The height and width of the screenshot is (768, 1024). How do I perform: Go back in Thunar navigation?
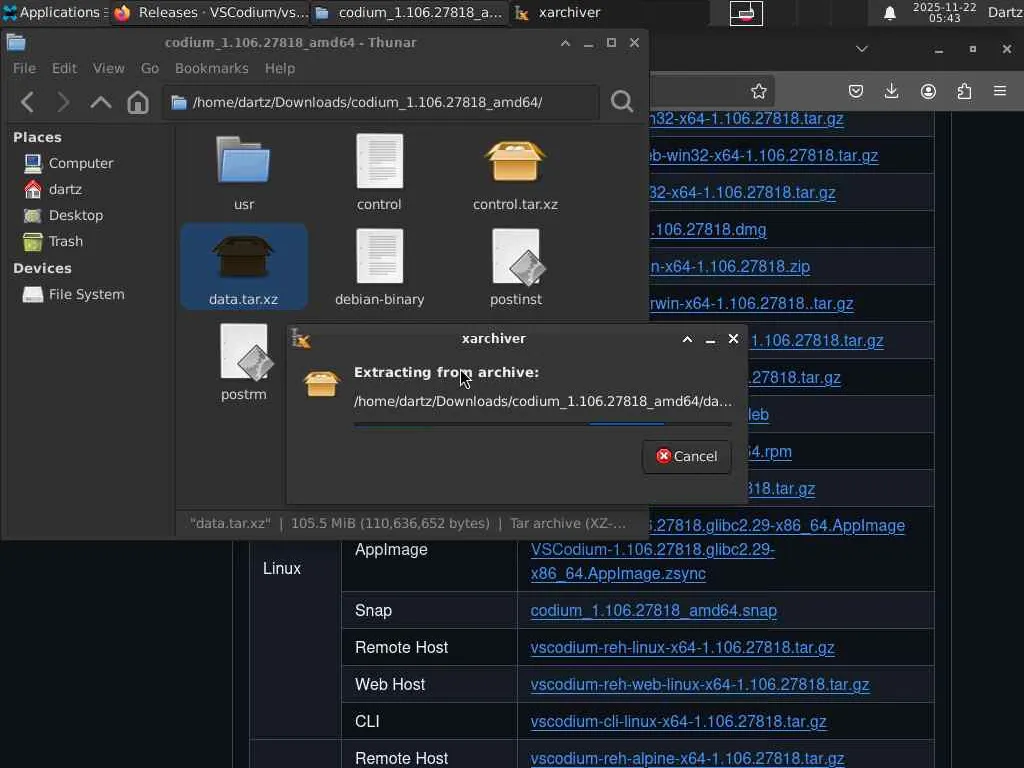coord(27,103)
